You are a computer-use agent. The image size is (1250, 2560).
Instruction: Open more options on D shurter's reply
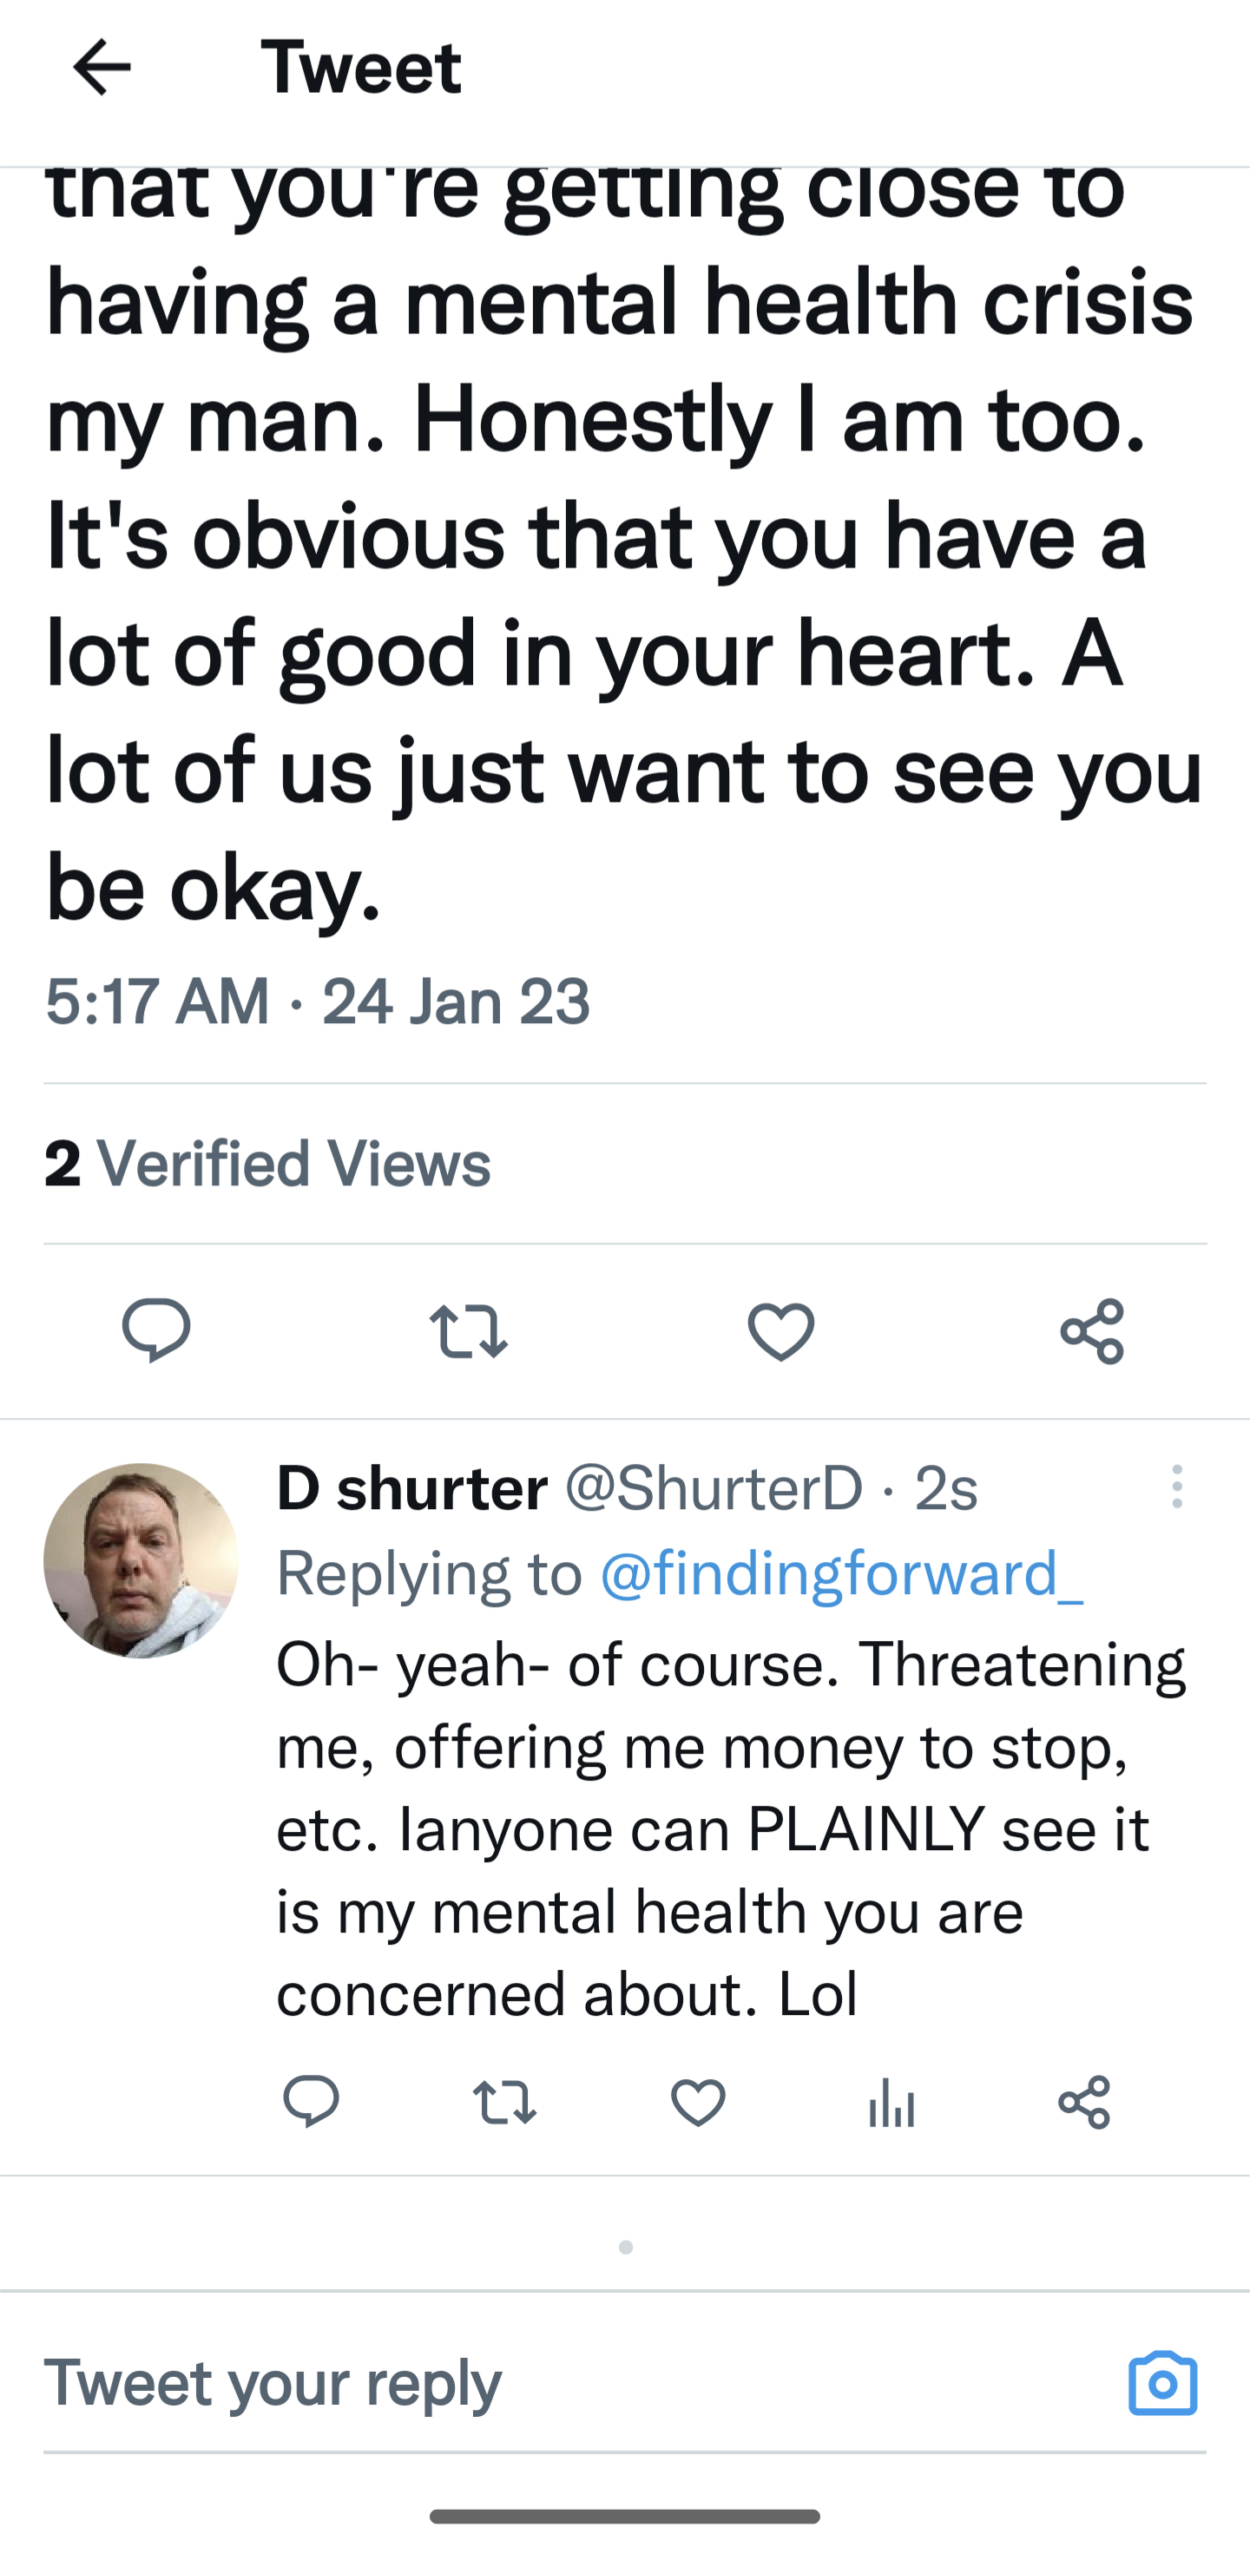(x=1177, y=1487)
